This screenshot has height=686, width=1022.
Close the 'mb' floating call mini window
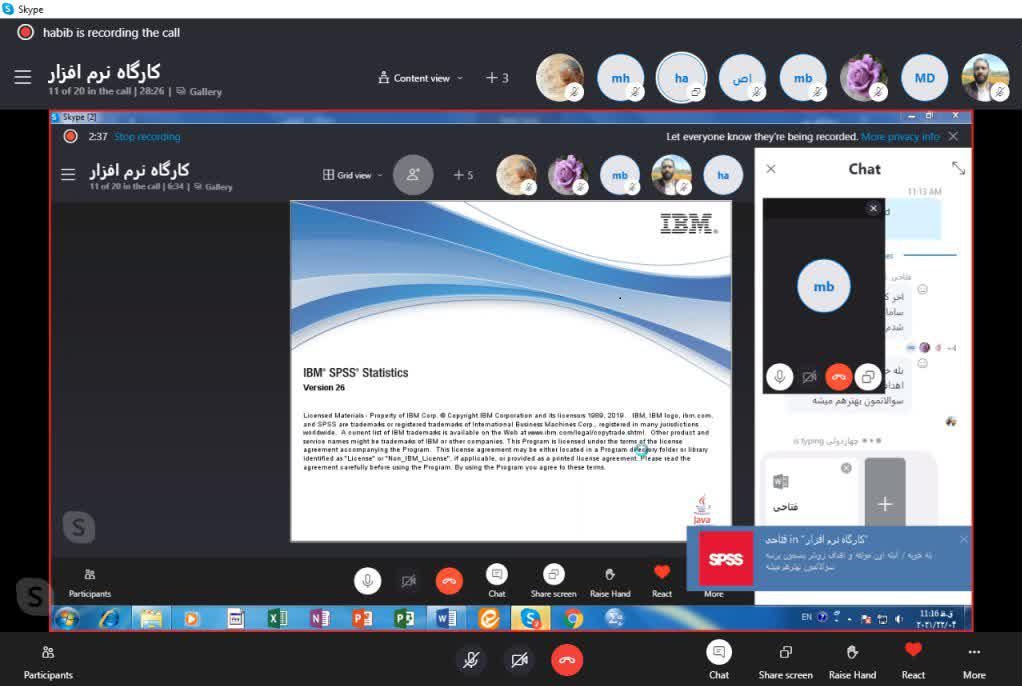point(873,209)
